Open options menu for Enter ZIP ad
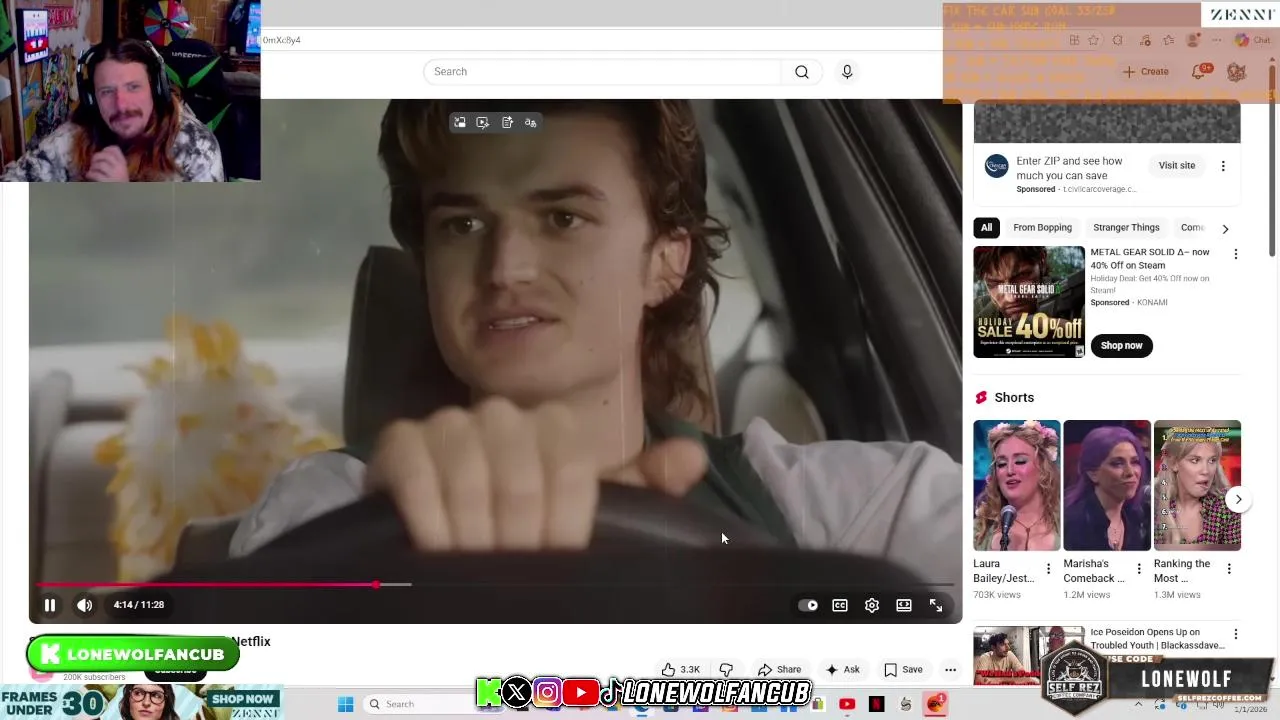The width and height of the screenshot is (1280, 720). pyautogui.click(x=1223, y=166)
